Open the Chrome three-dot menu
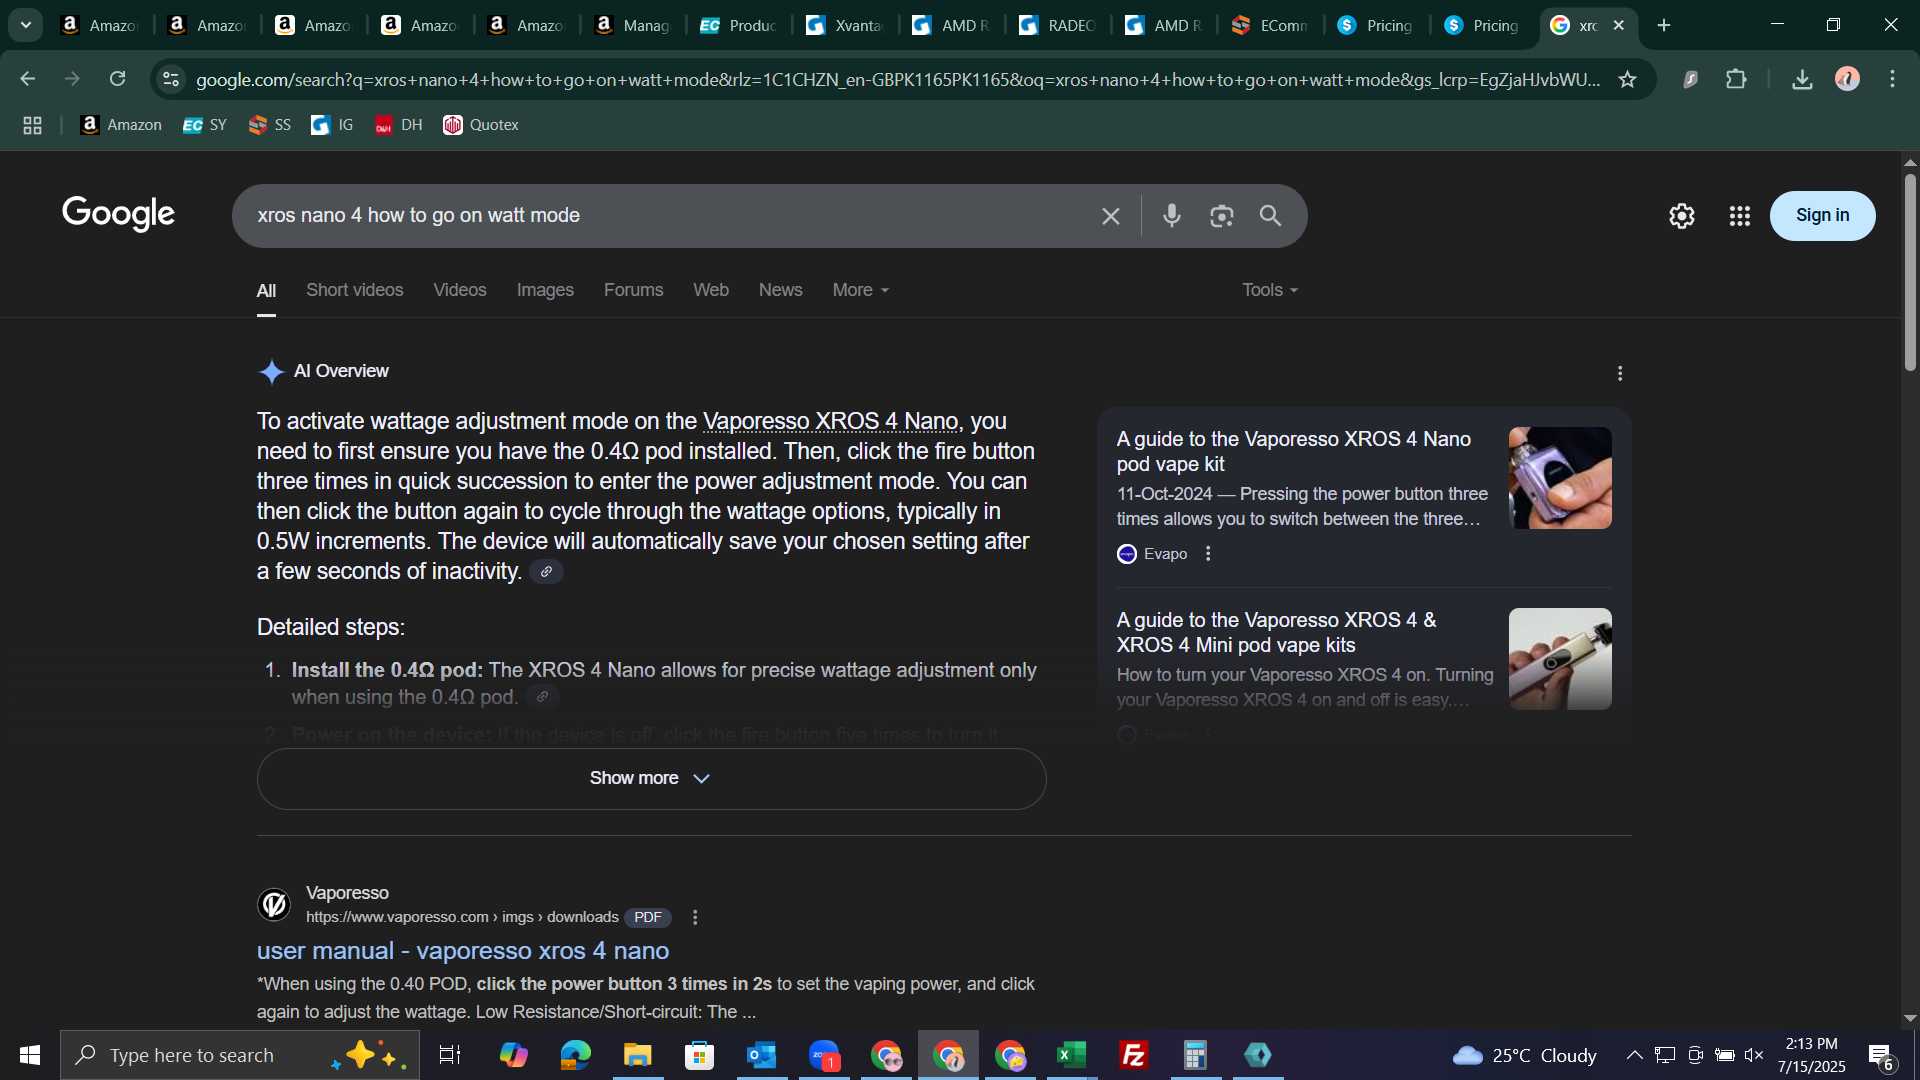 (1893, 79)
